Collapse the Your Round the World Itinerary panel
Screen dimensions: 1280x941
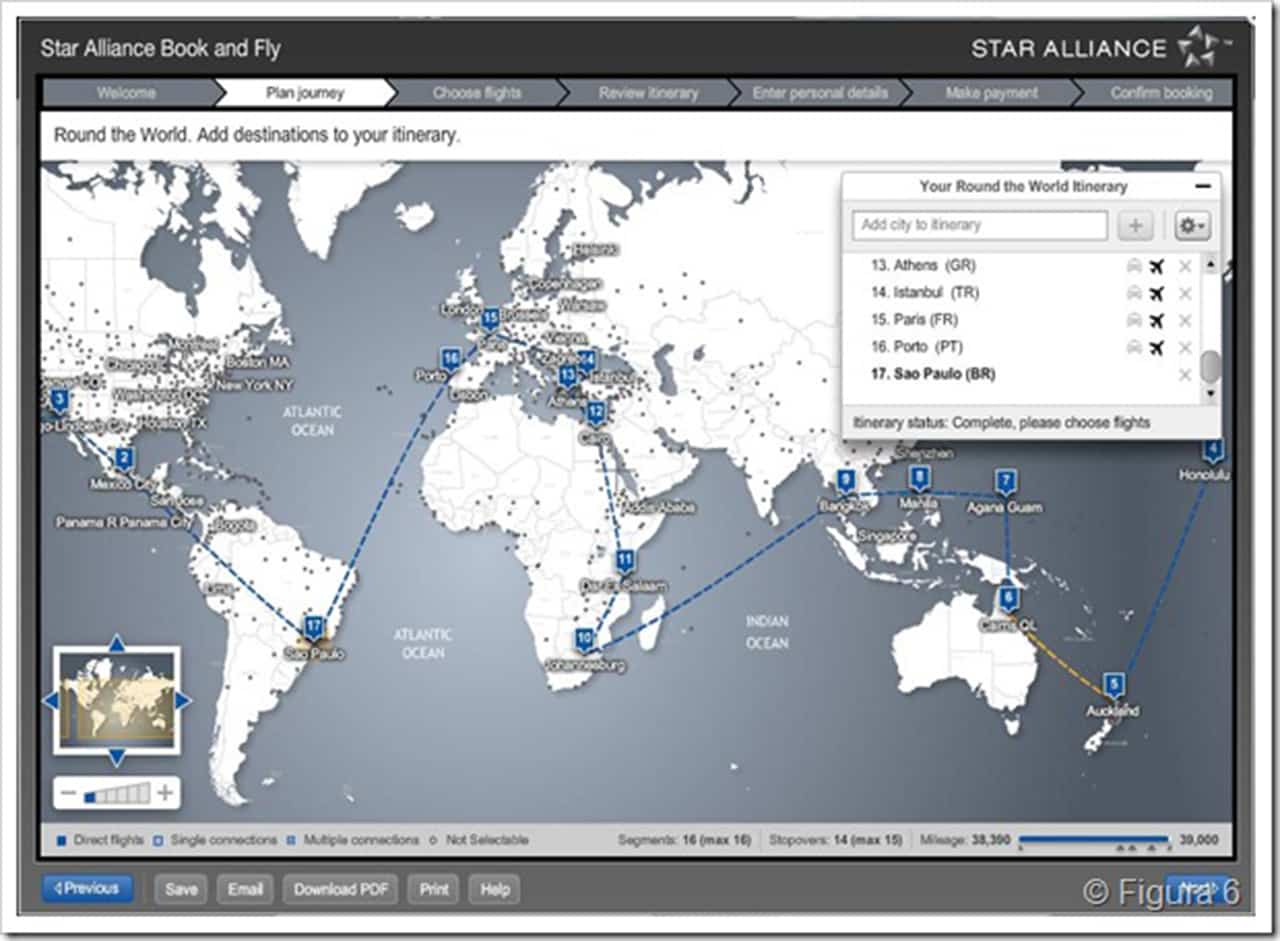(x=1203, y=186)
